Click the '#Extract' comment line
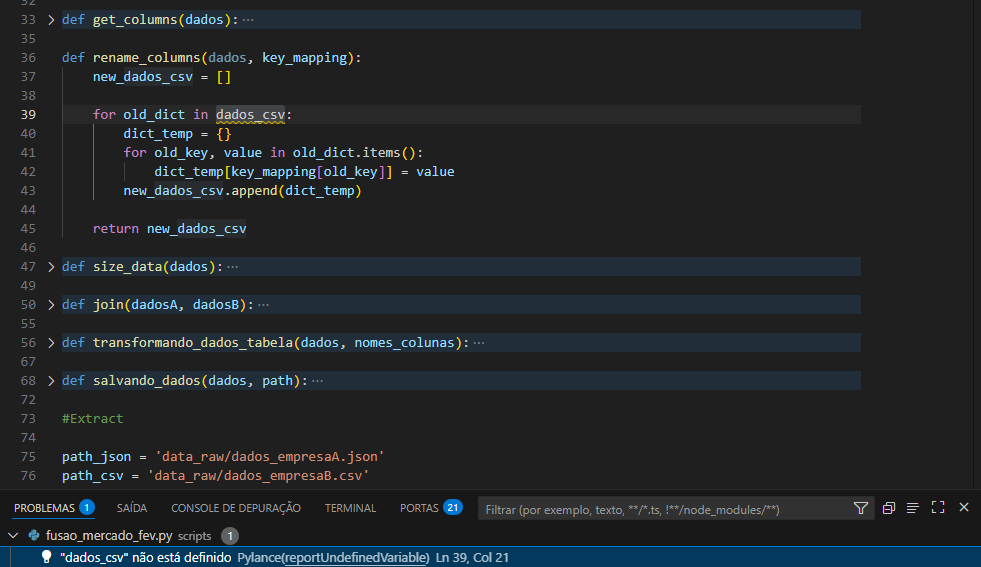The height and width of the screenshot is (567, 981). point(93,419)
